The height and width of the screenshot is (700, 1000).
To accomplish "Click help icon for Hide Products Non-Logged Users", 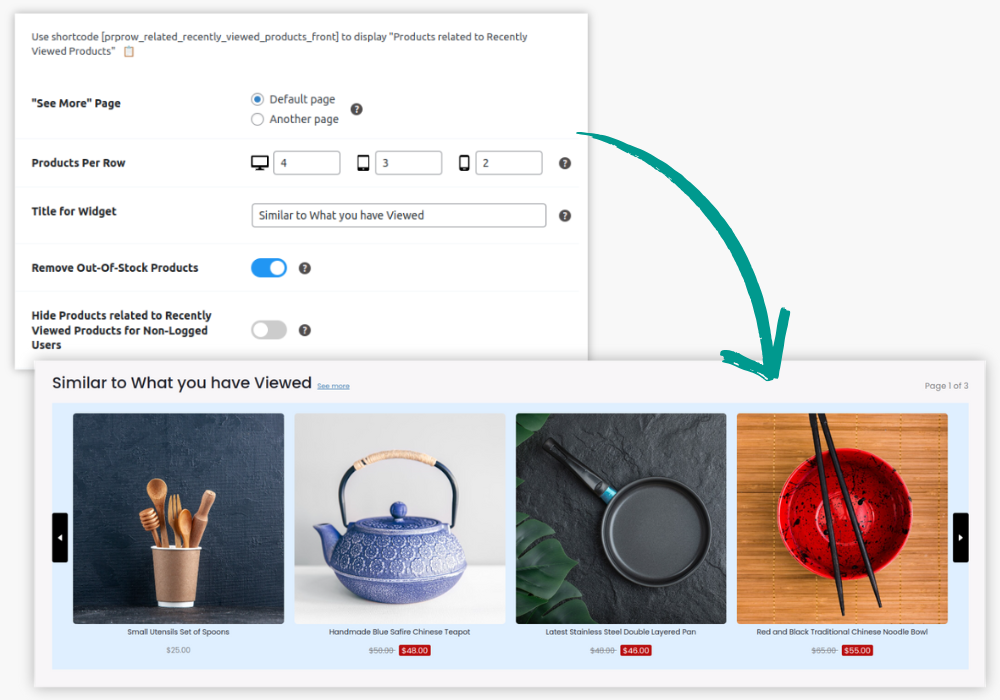I will click(305, 330).
